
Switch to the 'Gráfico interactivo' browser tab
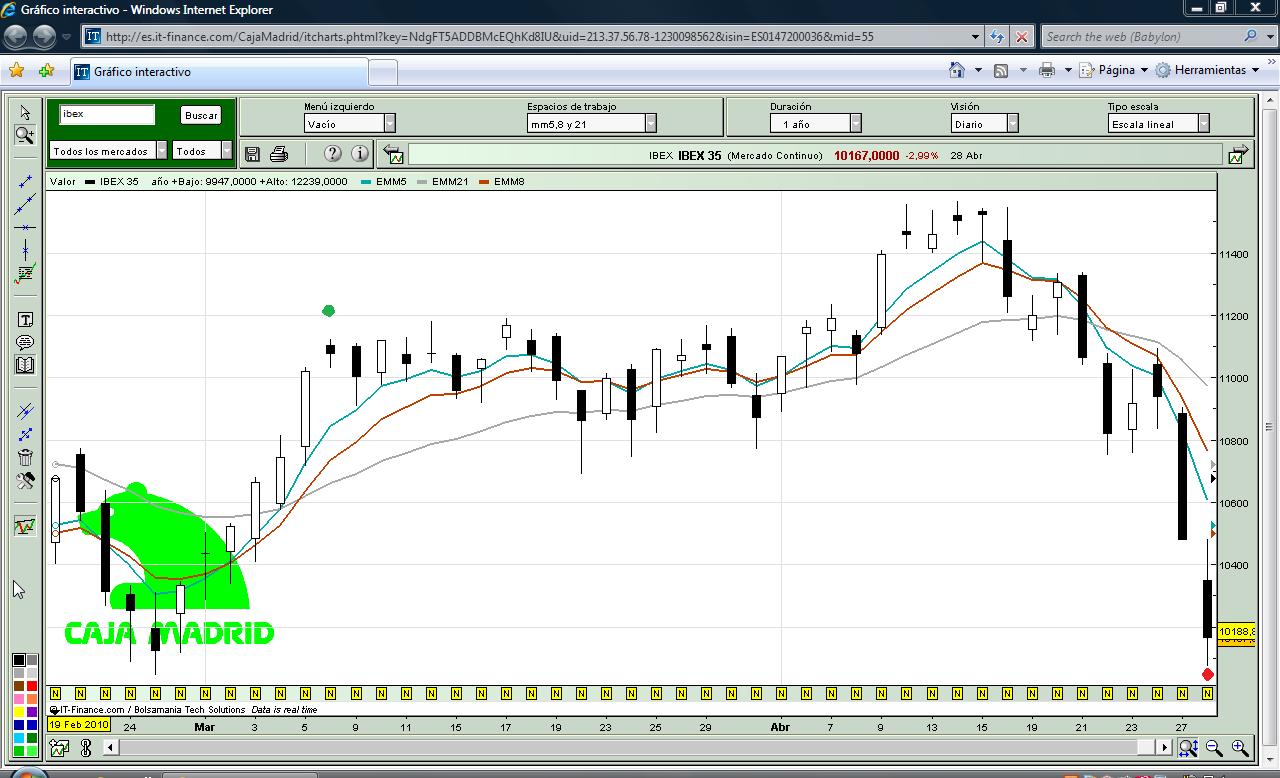(218, 72)
